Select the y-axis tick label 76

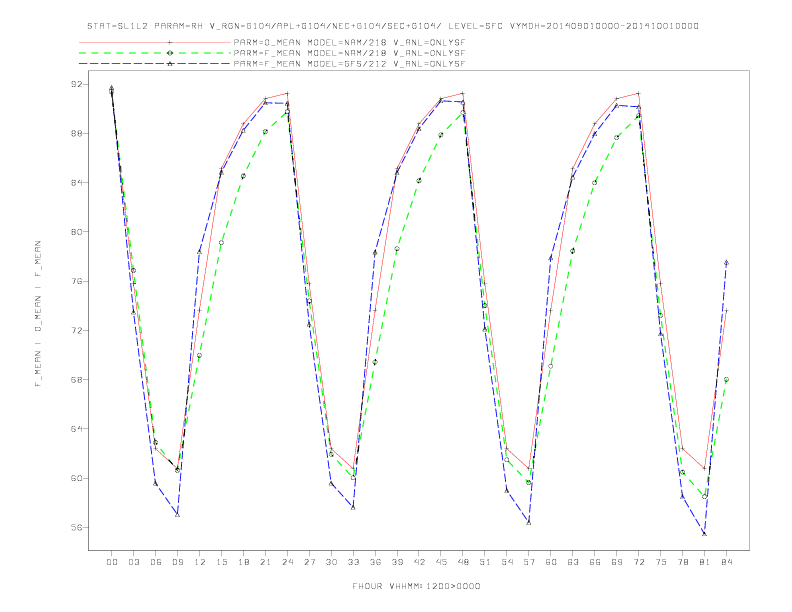tap(76, 281)
